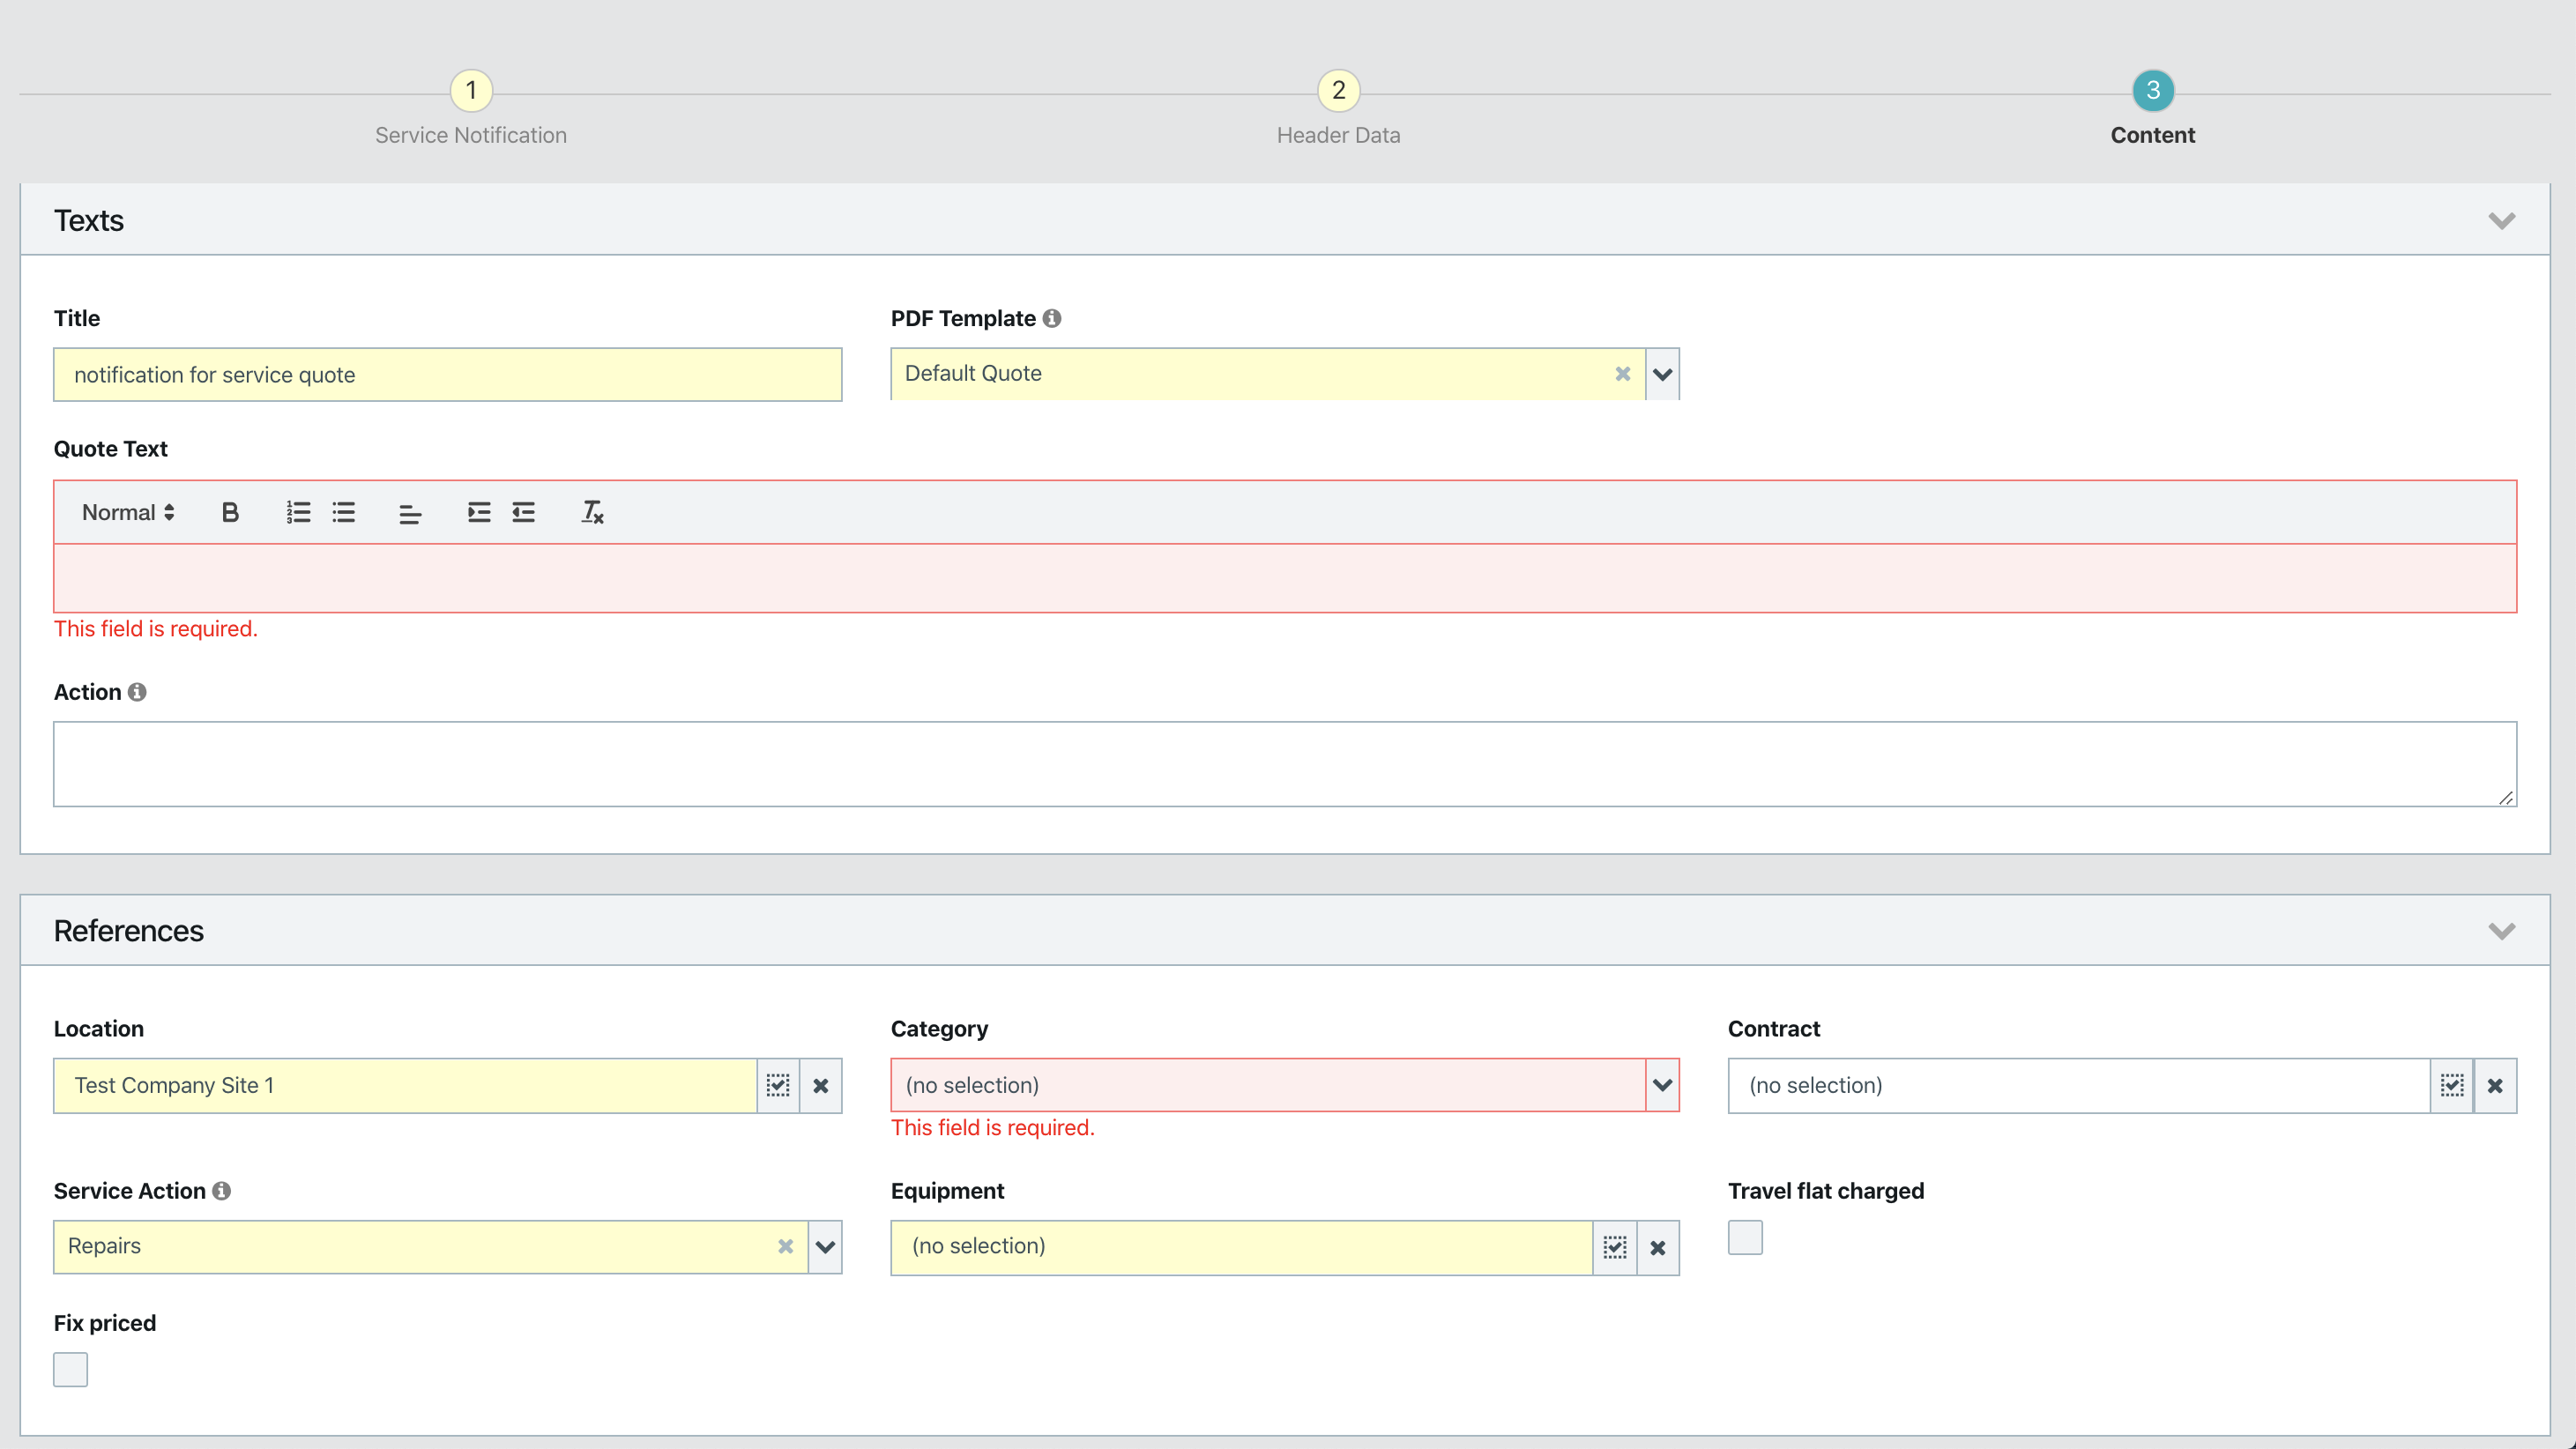
Task: Clear formatting in Quote Text editor
Action: [x=593, y=513]
